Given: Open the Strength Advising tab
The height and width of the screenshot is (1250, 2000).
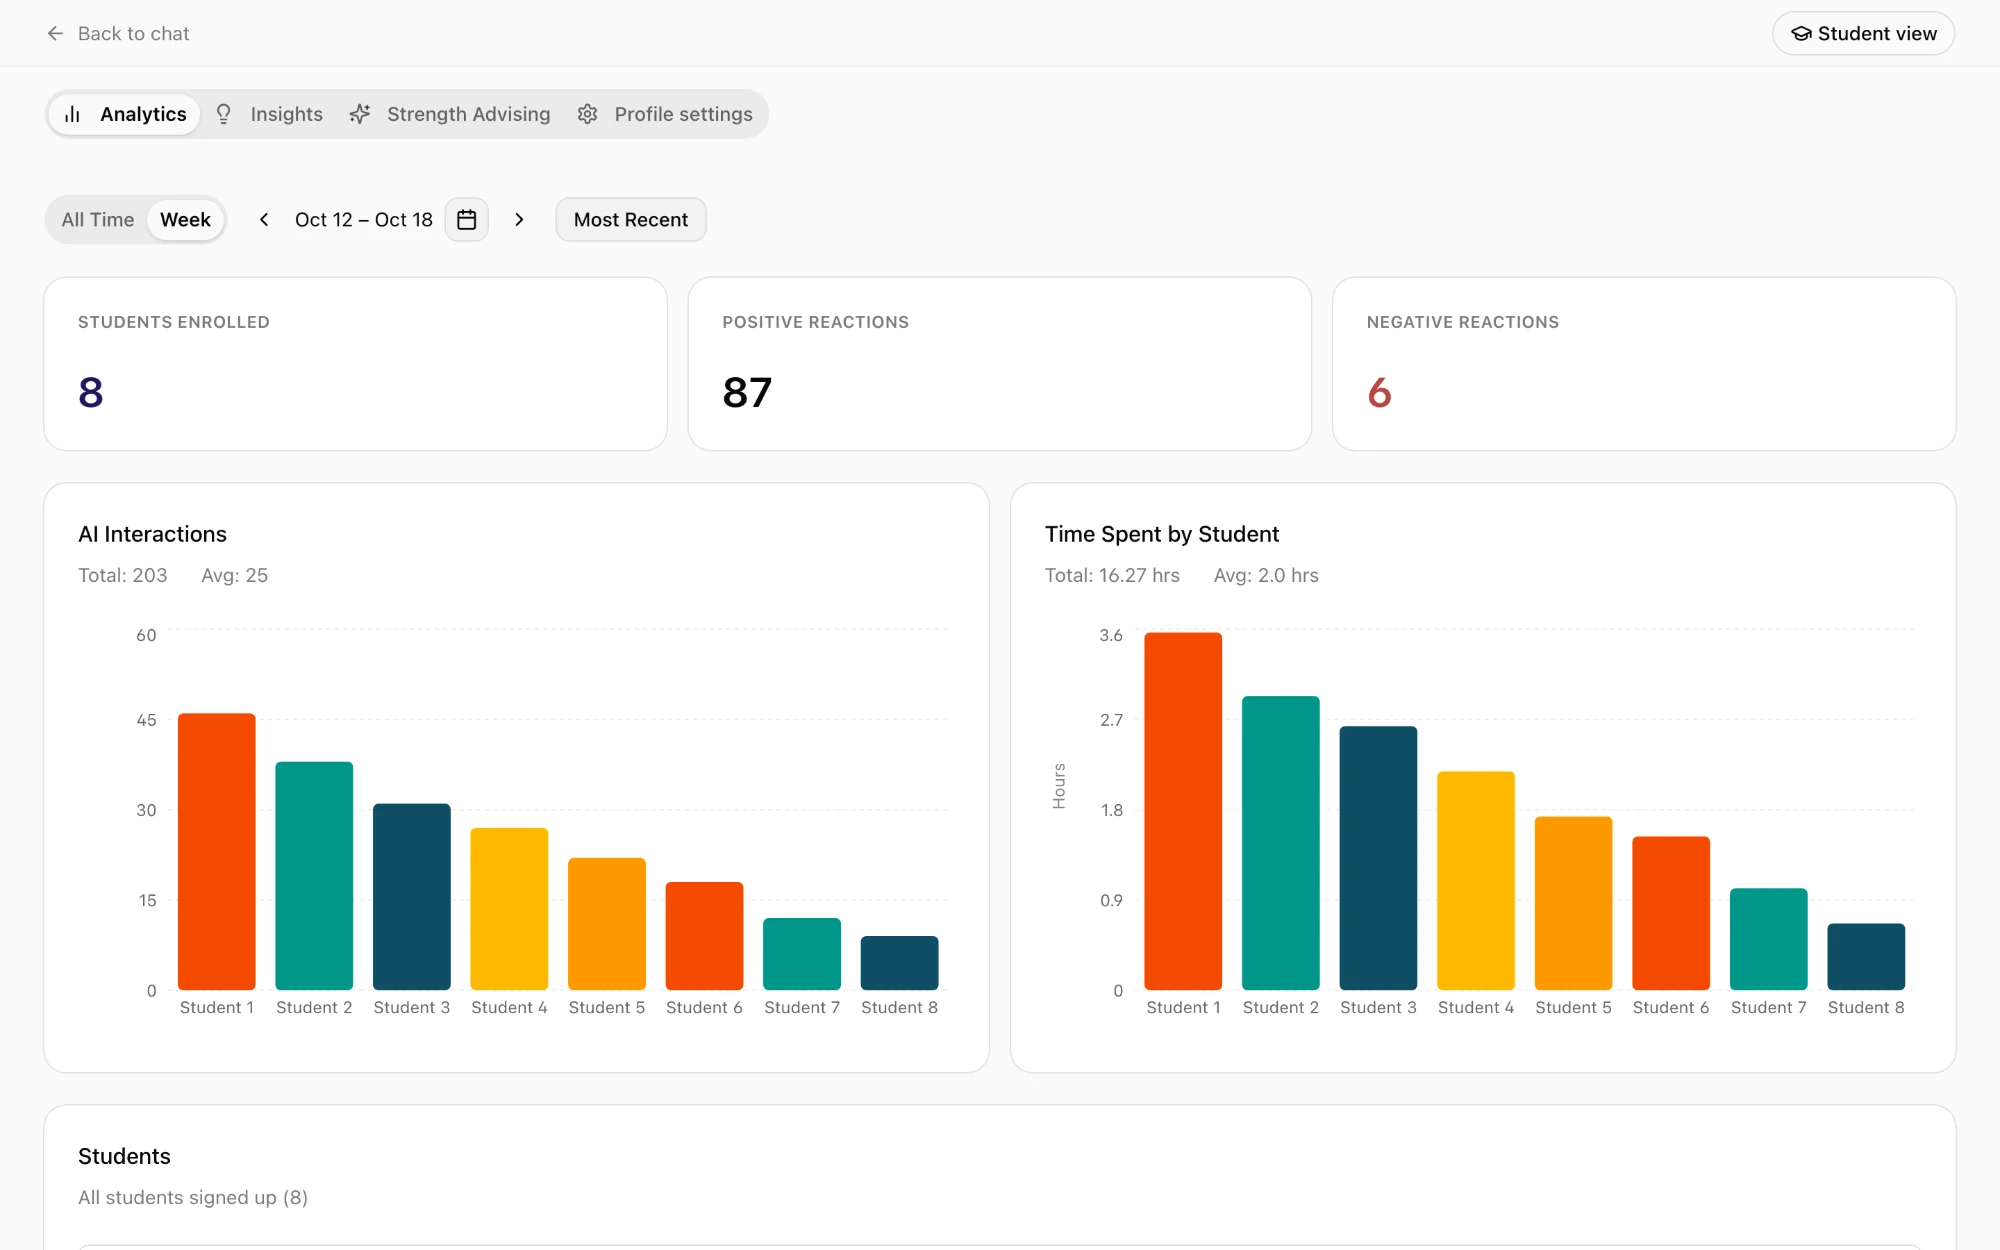Looking at the screenshot, I should pos(451,114).
